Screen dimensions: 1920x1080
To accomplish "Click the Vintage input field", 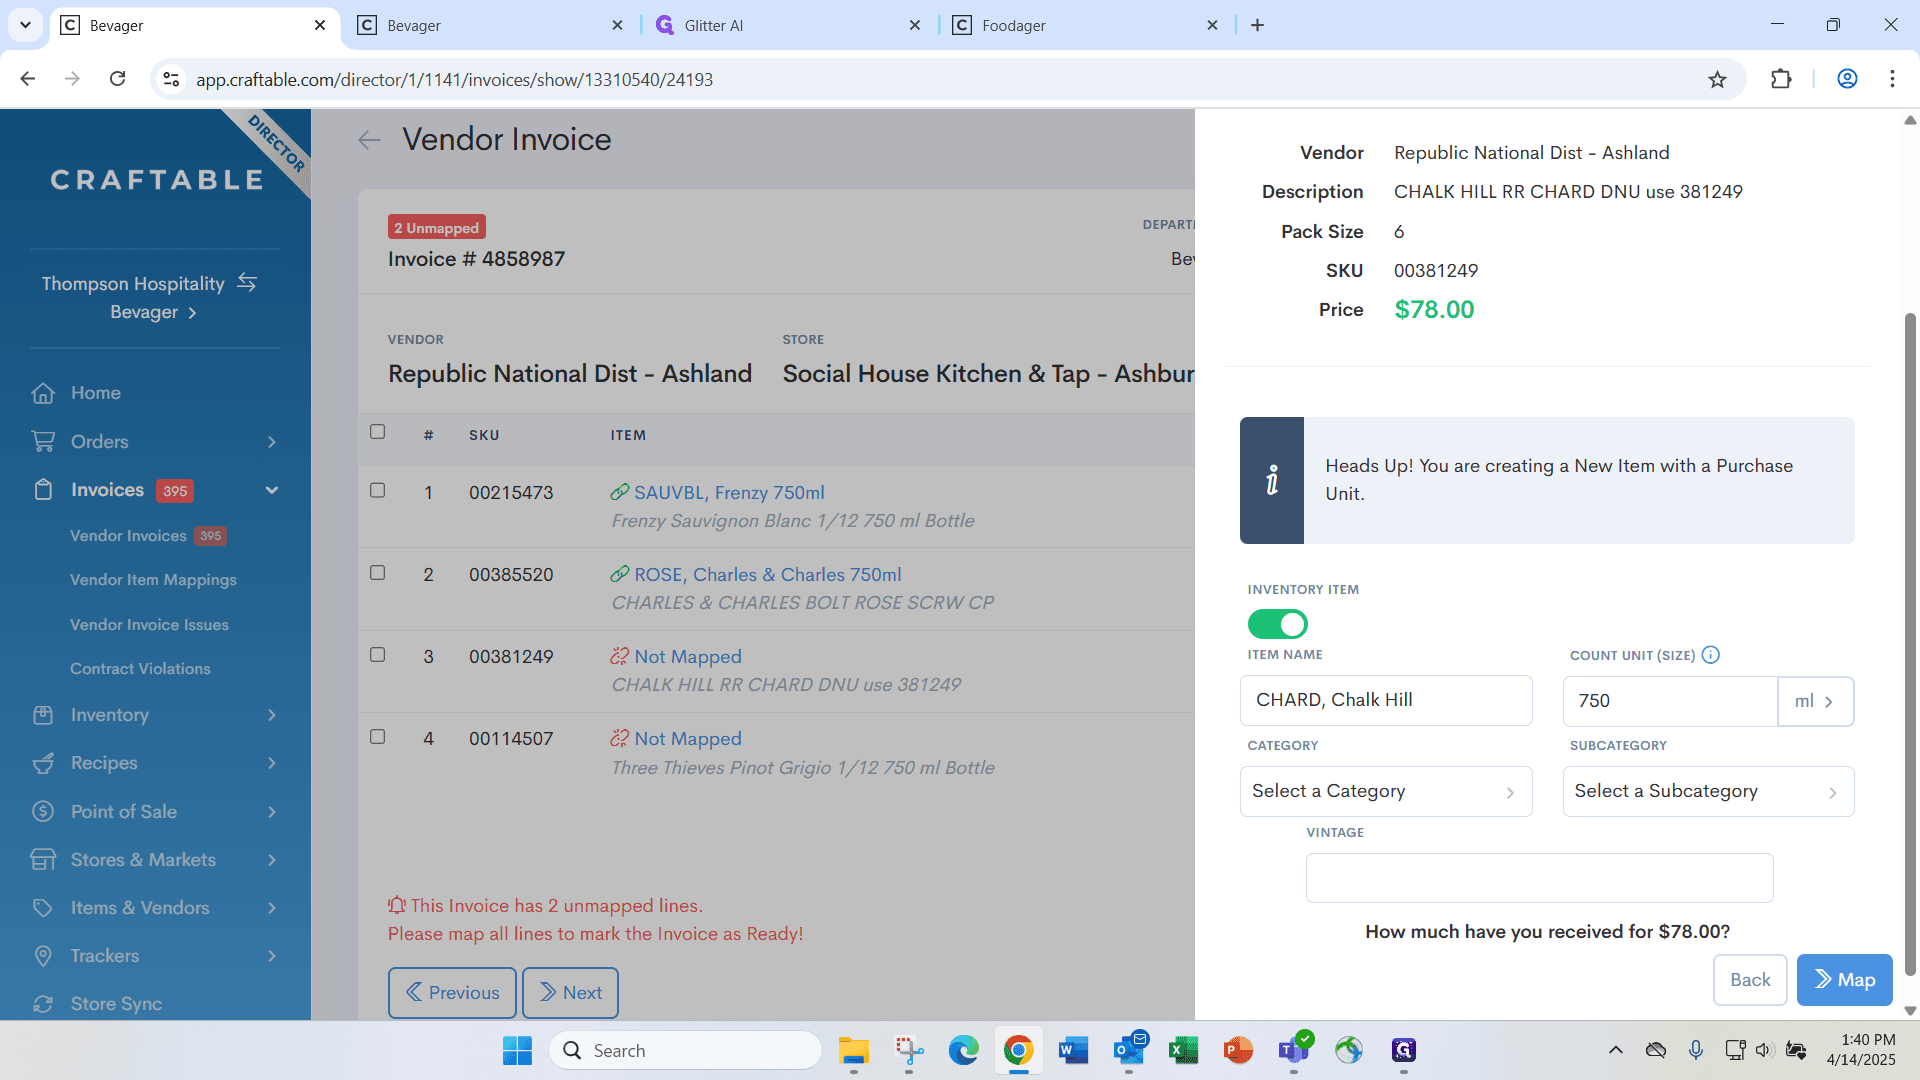I will click(1540, 878).
